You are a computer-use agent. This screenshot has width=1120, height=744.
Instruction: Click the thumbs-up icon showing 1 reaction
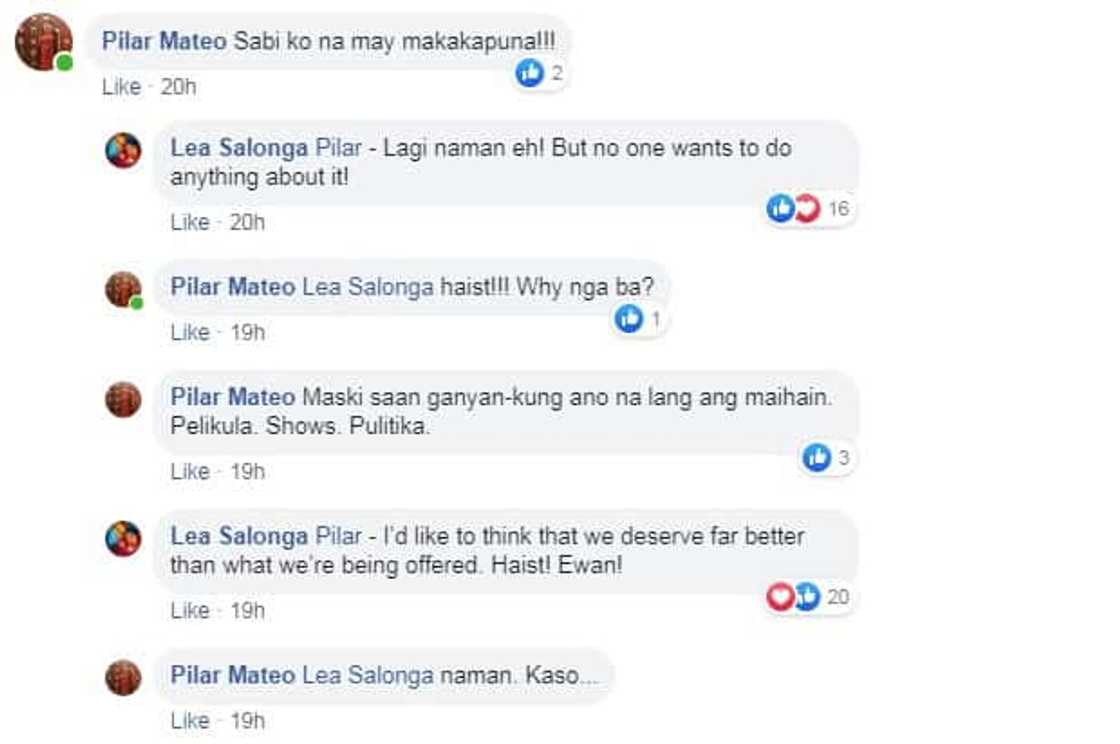point(629,318)
